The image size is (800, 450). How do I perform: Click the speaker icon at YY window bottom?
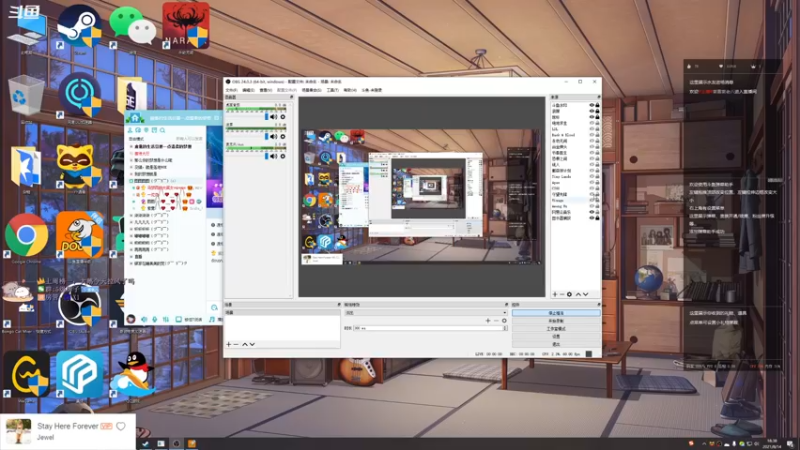[144, 319]
